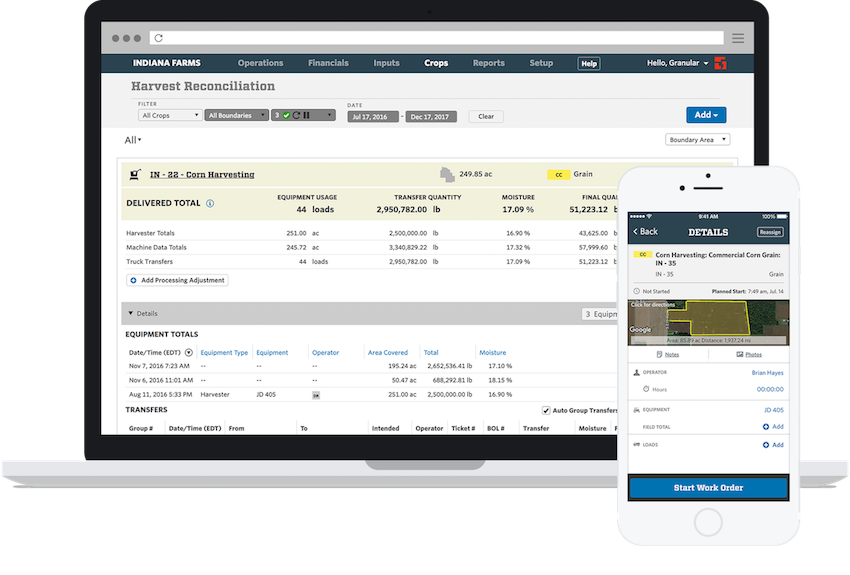Image resolution: width=850 pixels, height=575 pixels.
Task: Click the harvesting icon beside IN - 22
Action: pyautogui.click(x=135, y=175)
